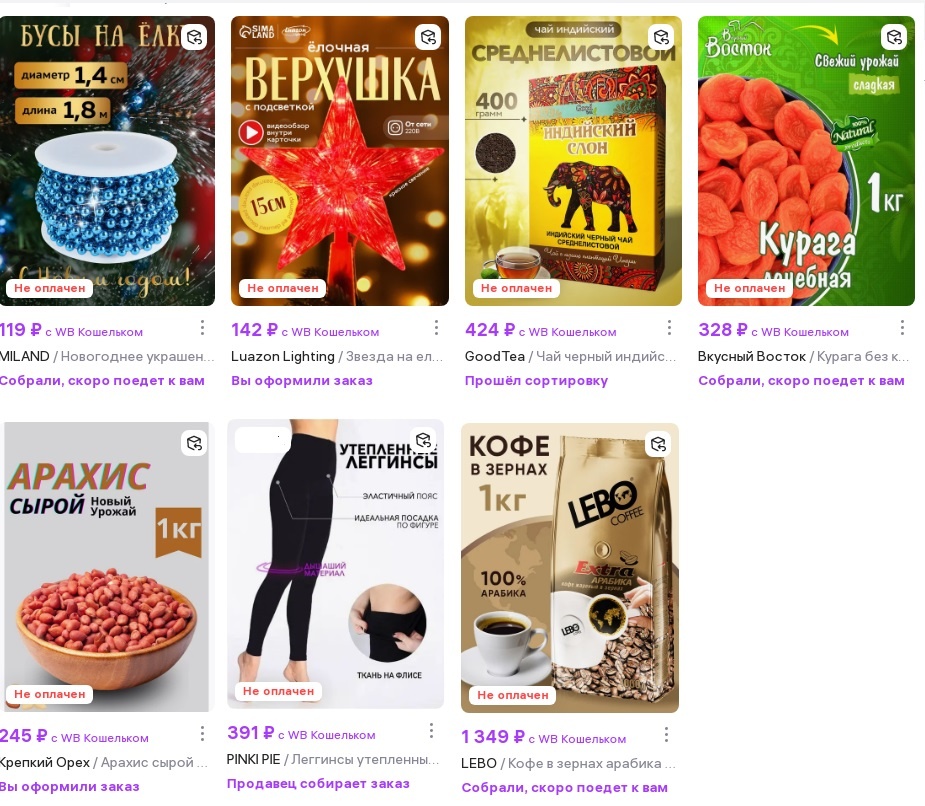Click the box icon on the leggings card

tap(424, 440)
